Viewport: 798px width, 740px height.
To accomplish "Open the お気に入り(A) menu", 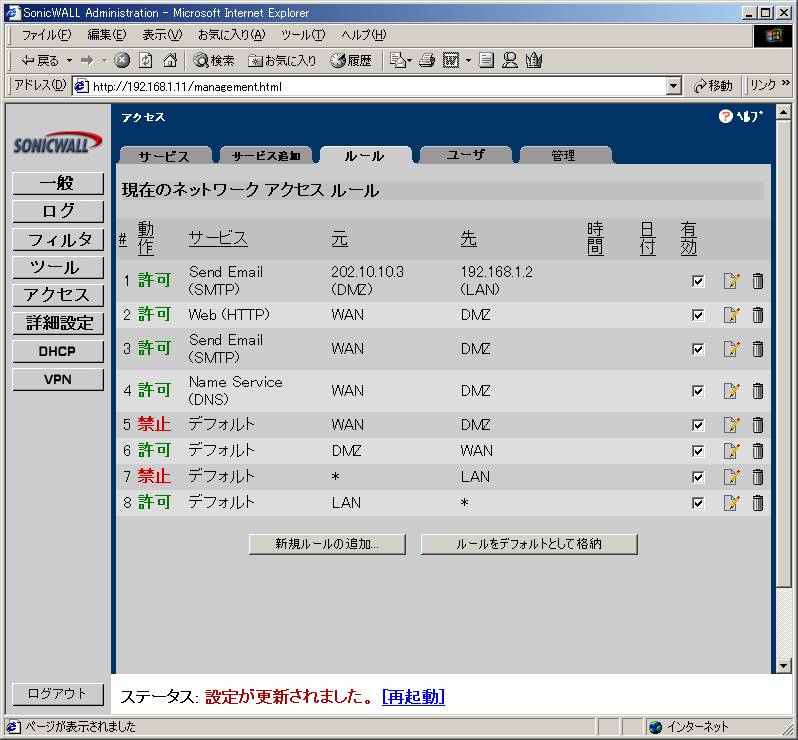I will pyautogui.click(x=232, y=35).
